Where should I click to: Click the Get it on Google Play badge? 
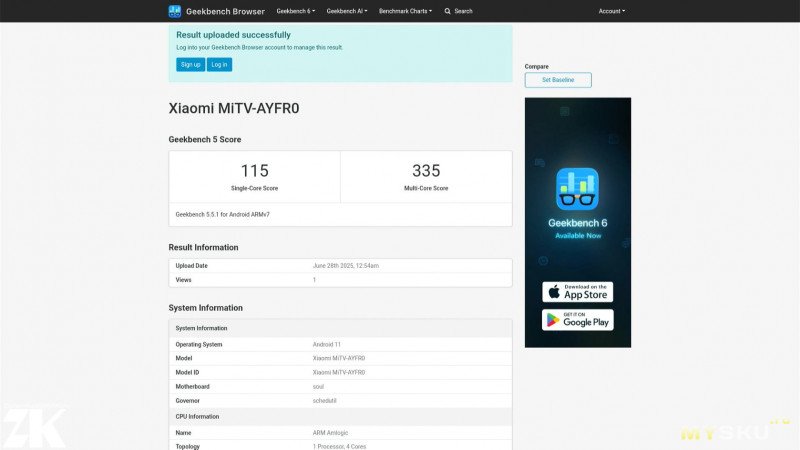pyautogui.click(x=578, y=320)
